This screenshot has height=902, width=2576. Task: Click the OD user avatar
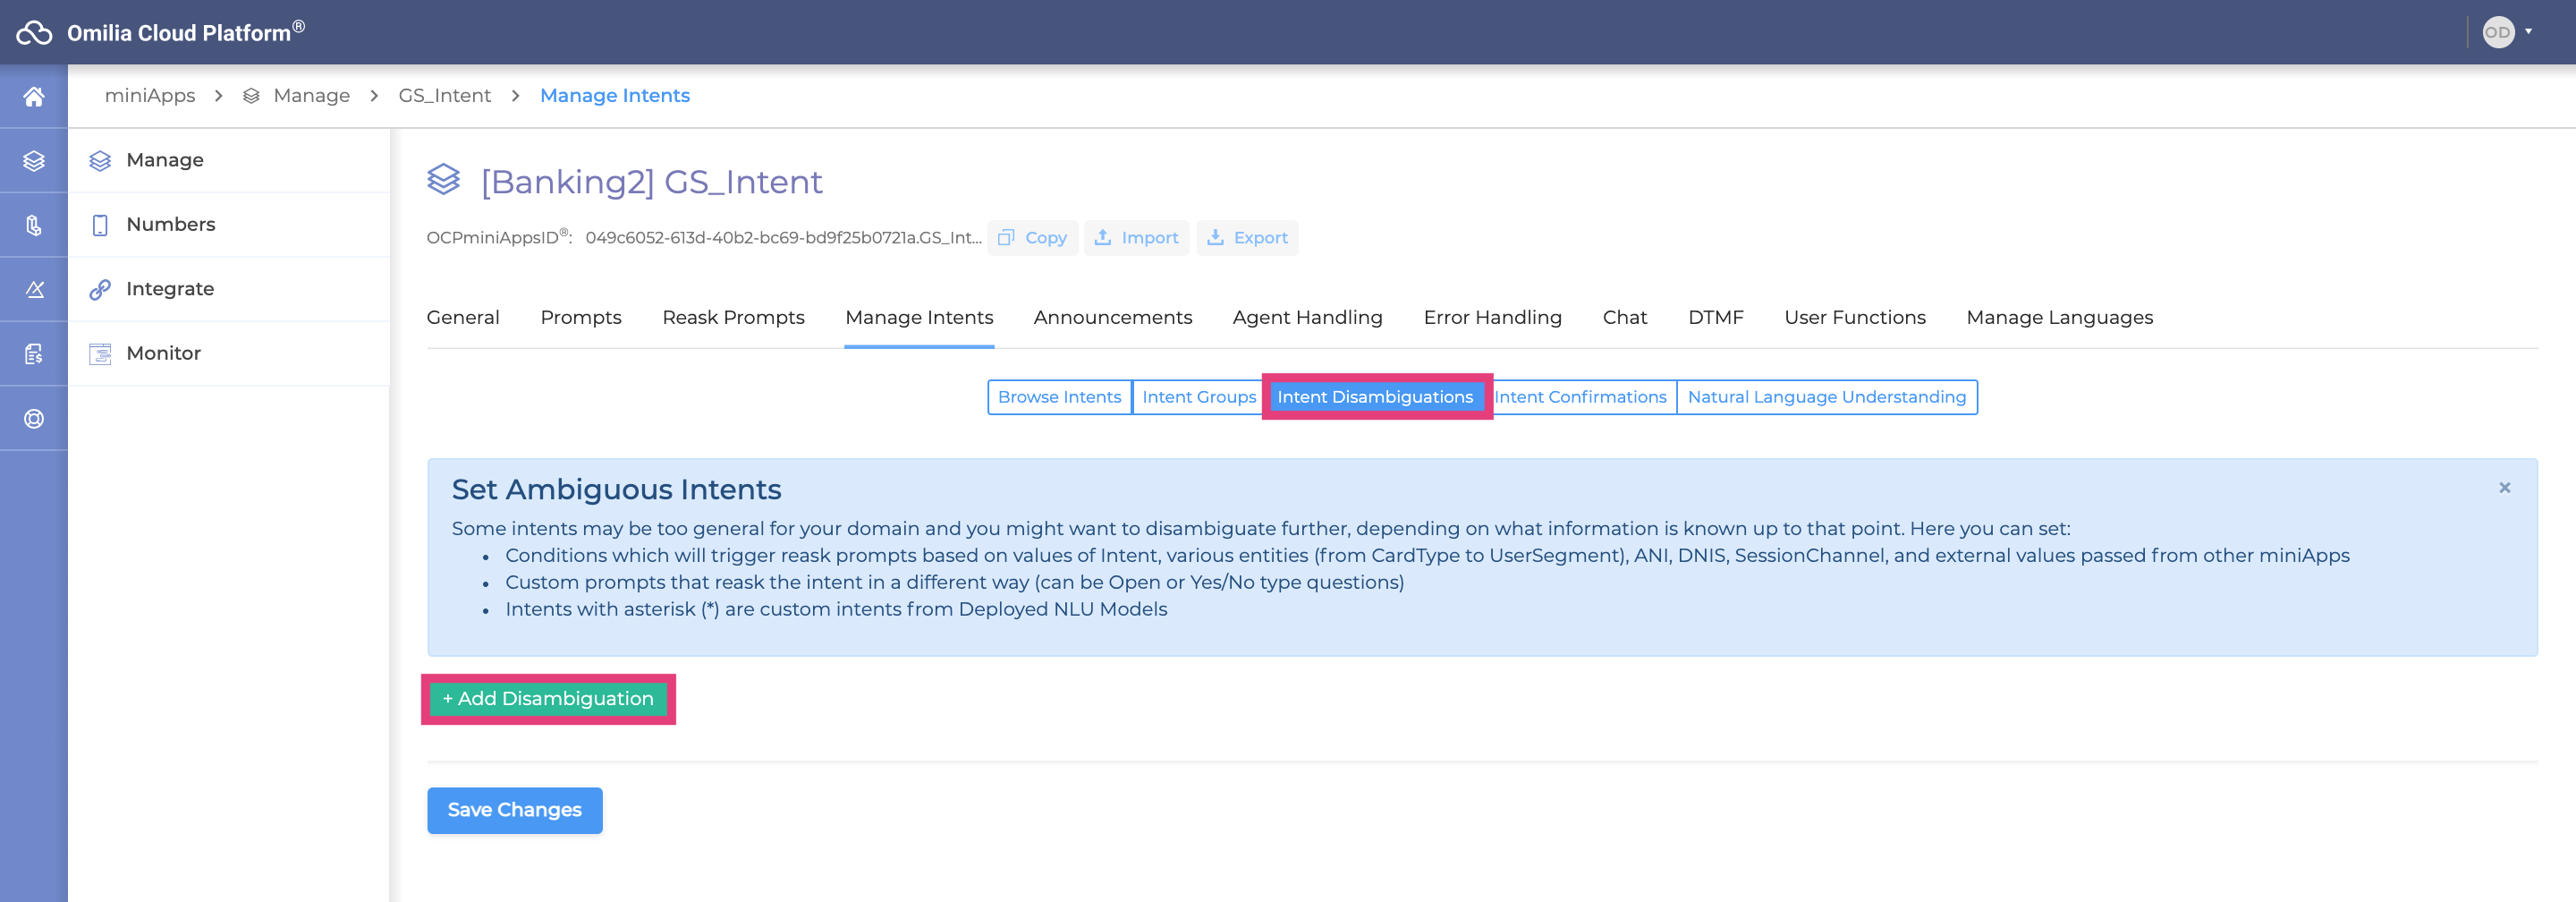pyautogui.click(x=2497, y=32)
